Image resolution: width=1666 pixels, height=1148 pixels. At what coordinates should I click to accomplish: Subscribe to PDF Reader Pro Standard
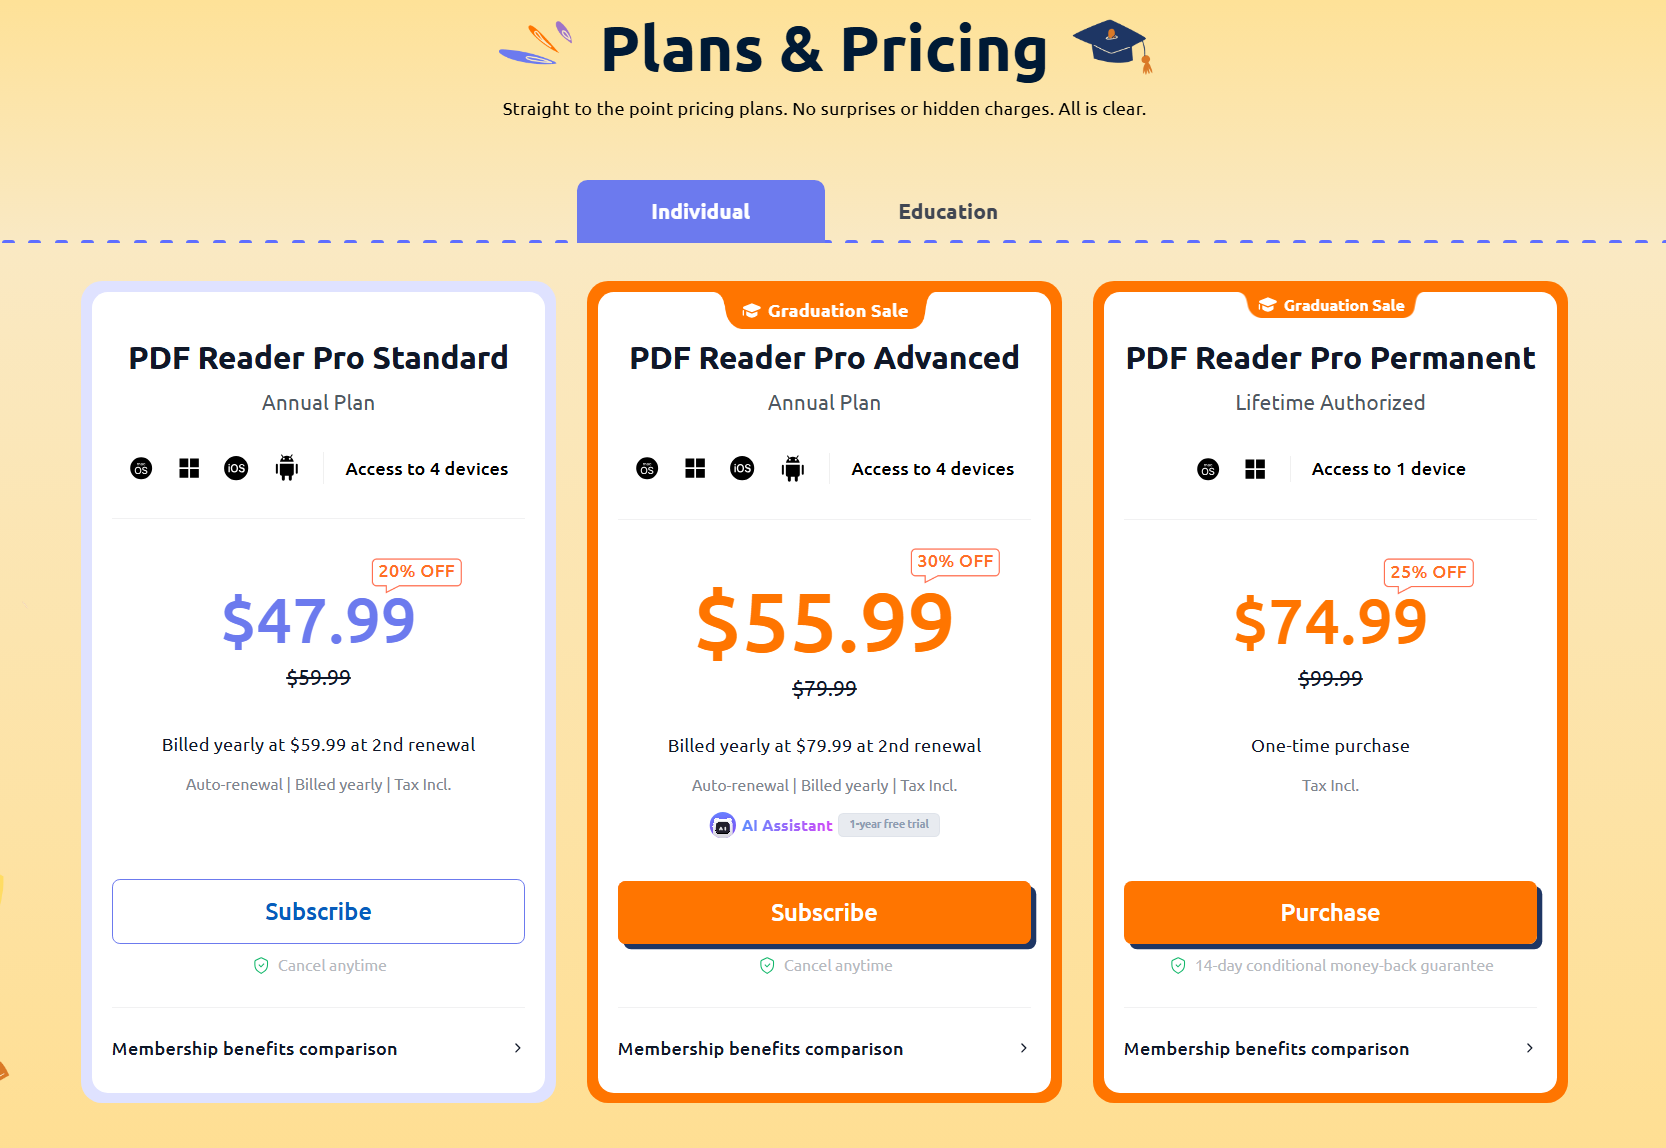coord(318,911)
